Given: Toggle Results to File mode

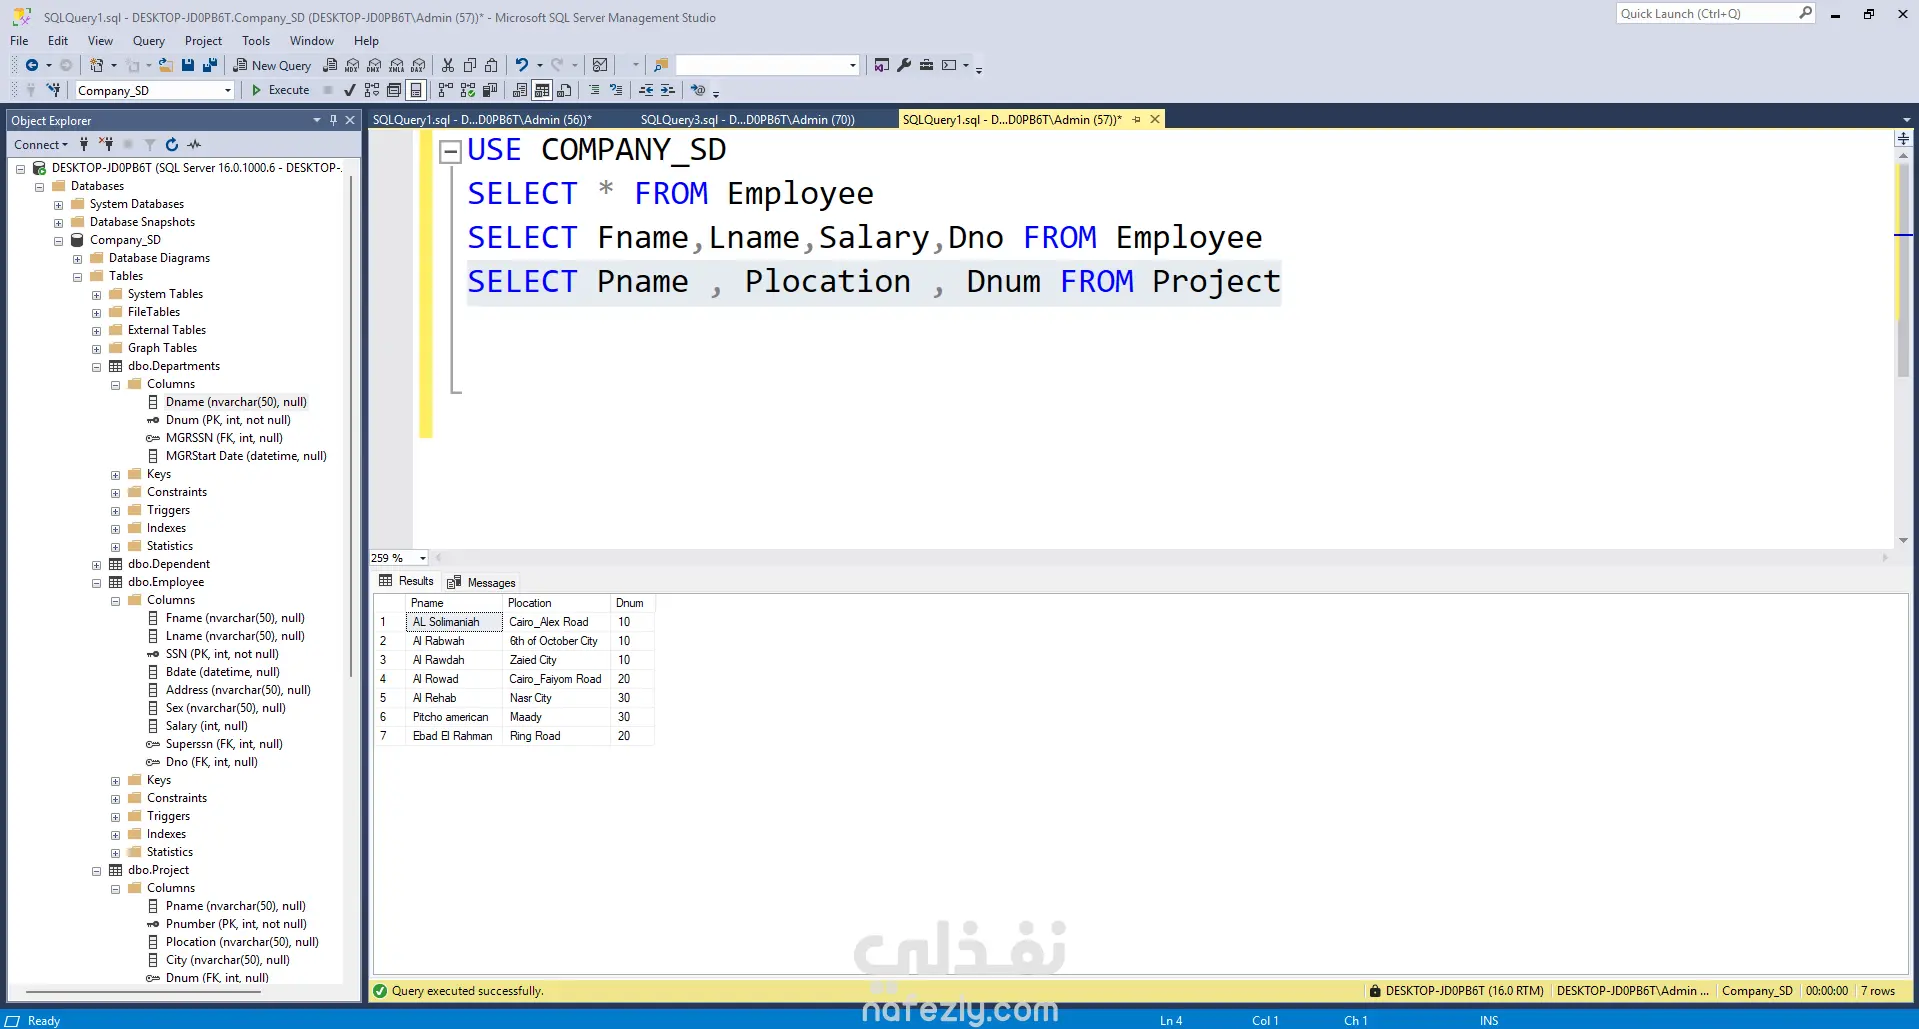Looking at the screenshot, I should (x=564, y=90).
